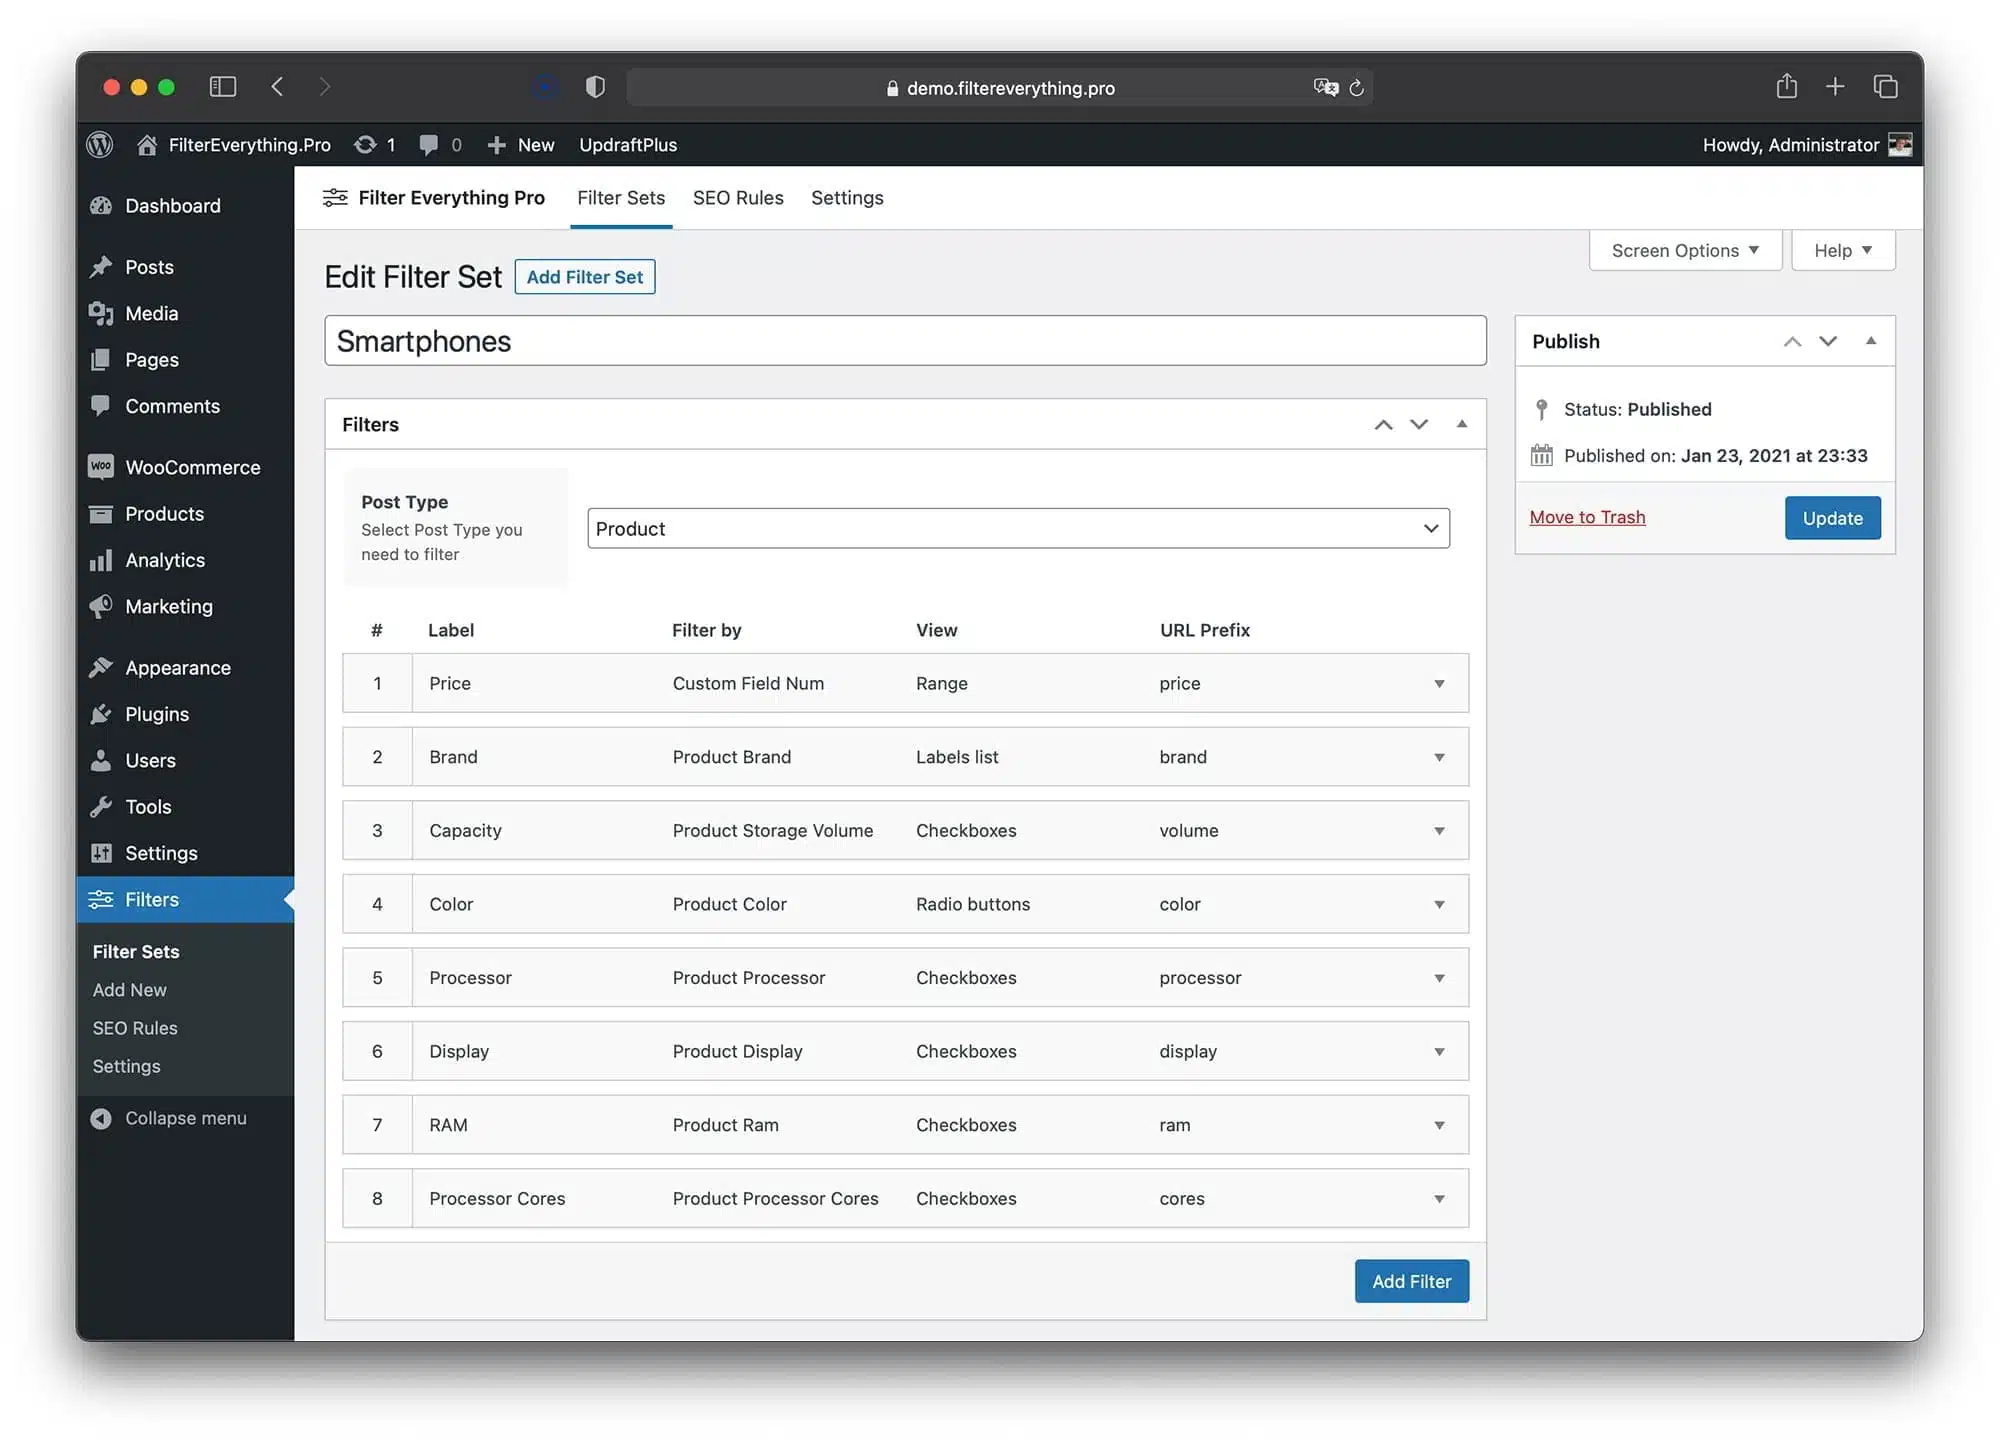Screen dimensions: 2000x1442
Task: Click the privacy shield icon
Action: click(595, 87)
